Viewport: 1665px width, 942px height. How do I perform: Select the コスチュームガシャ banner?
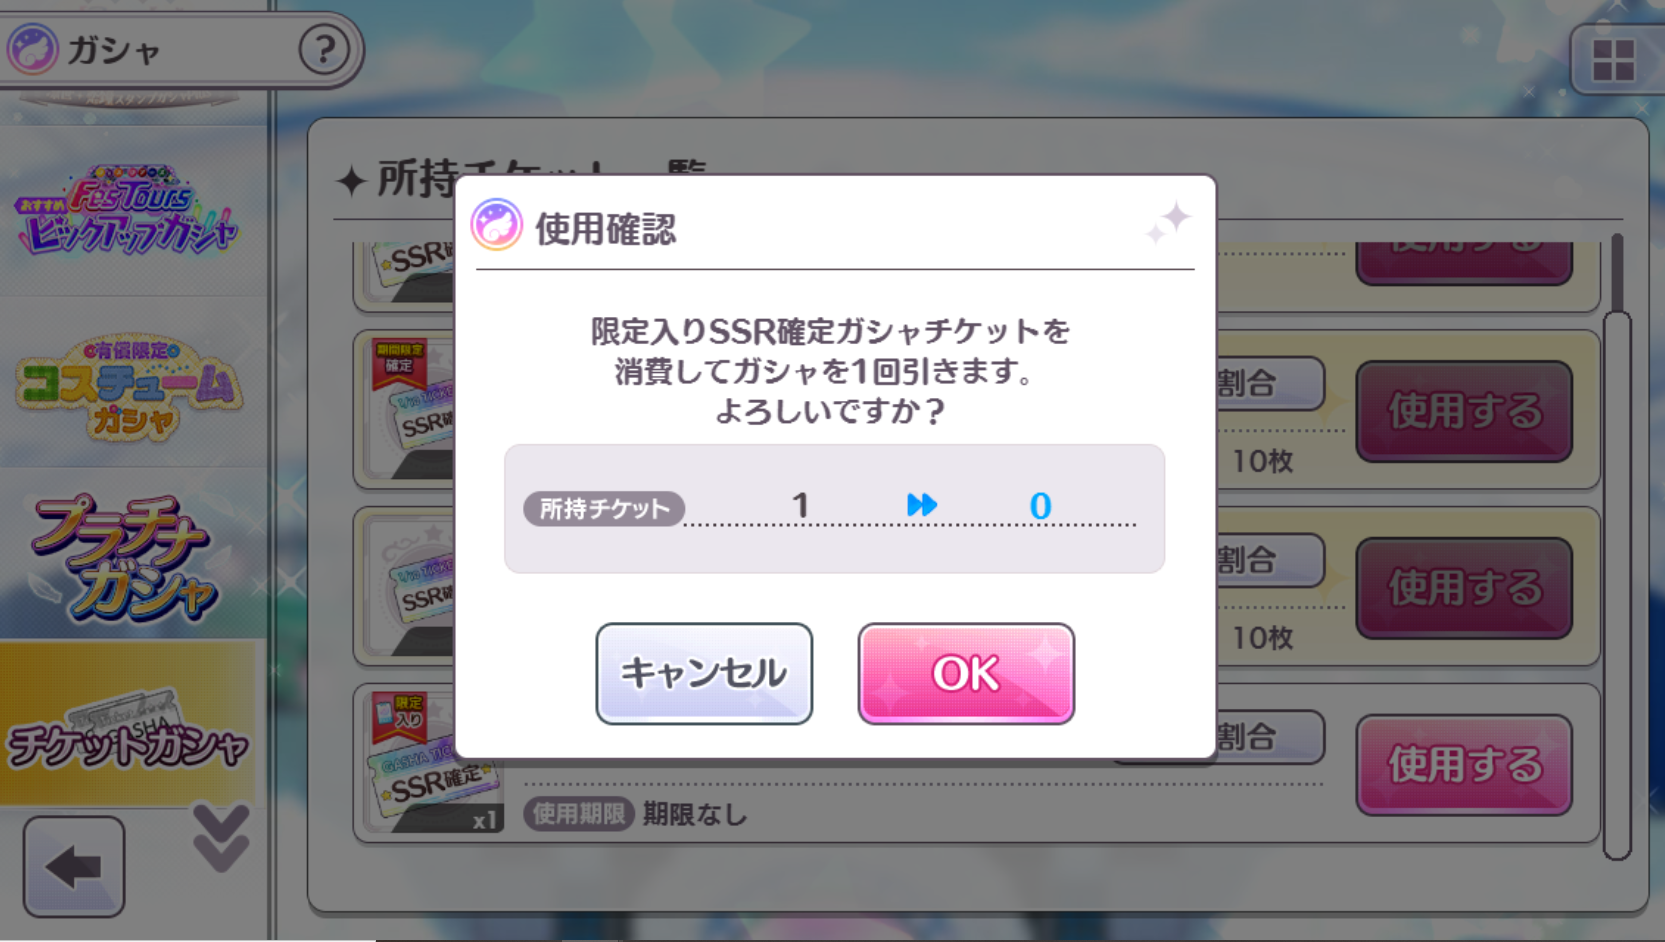(129, 386)
